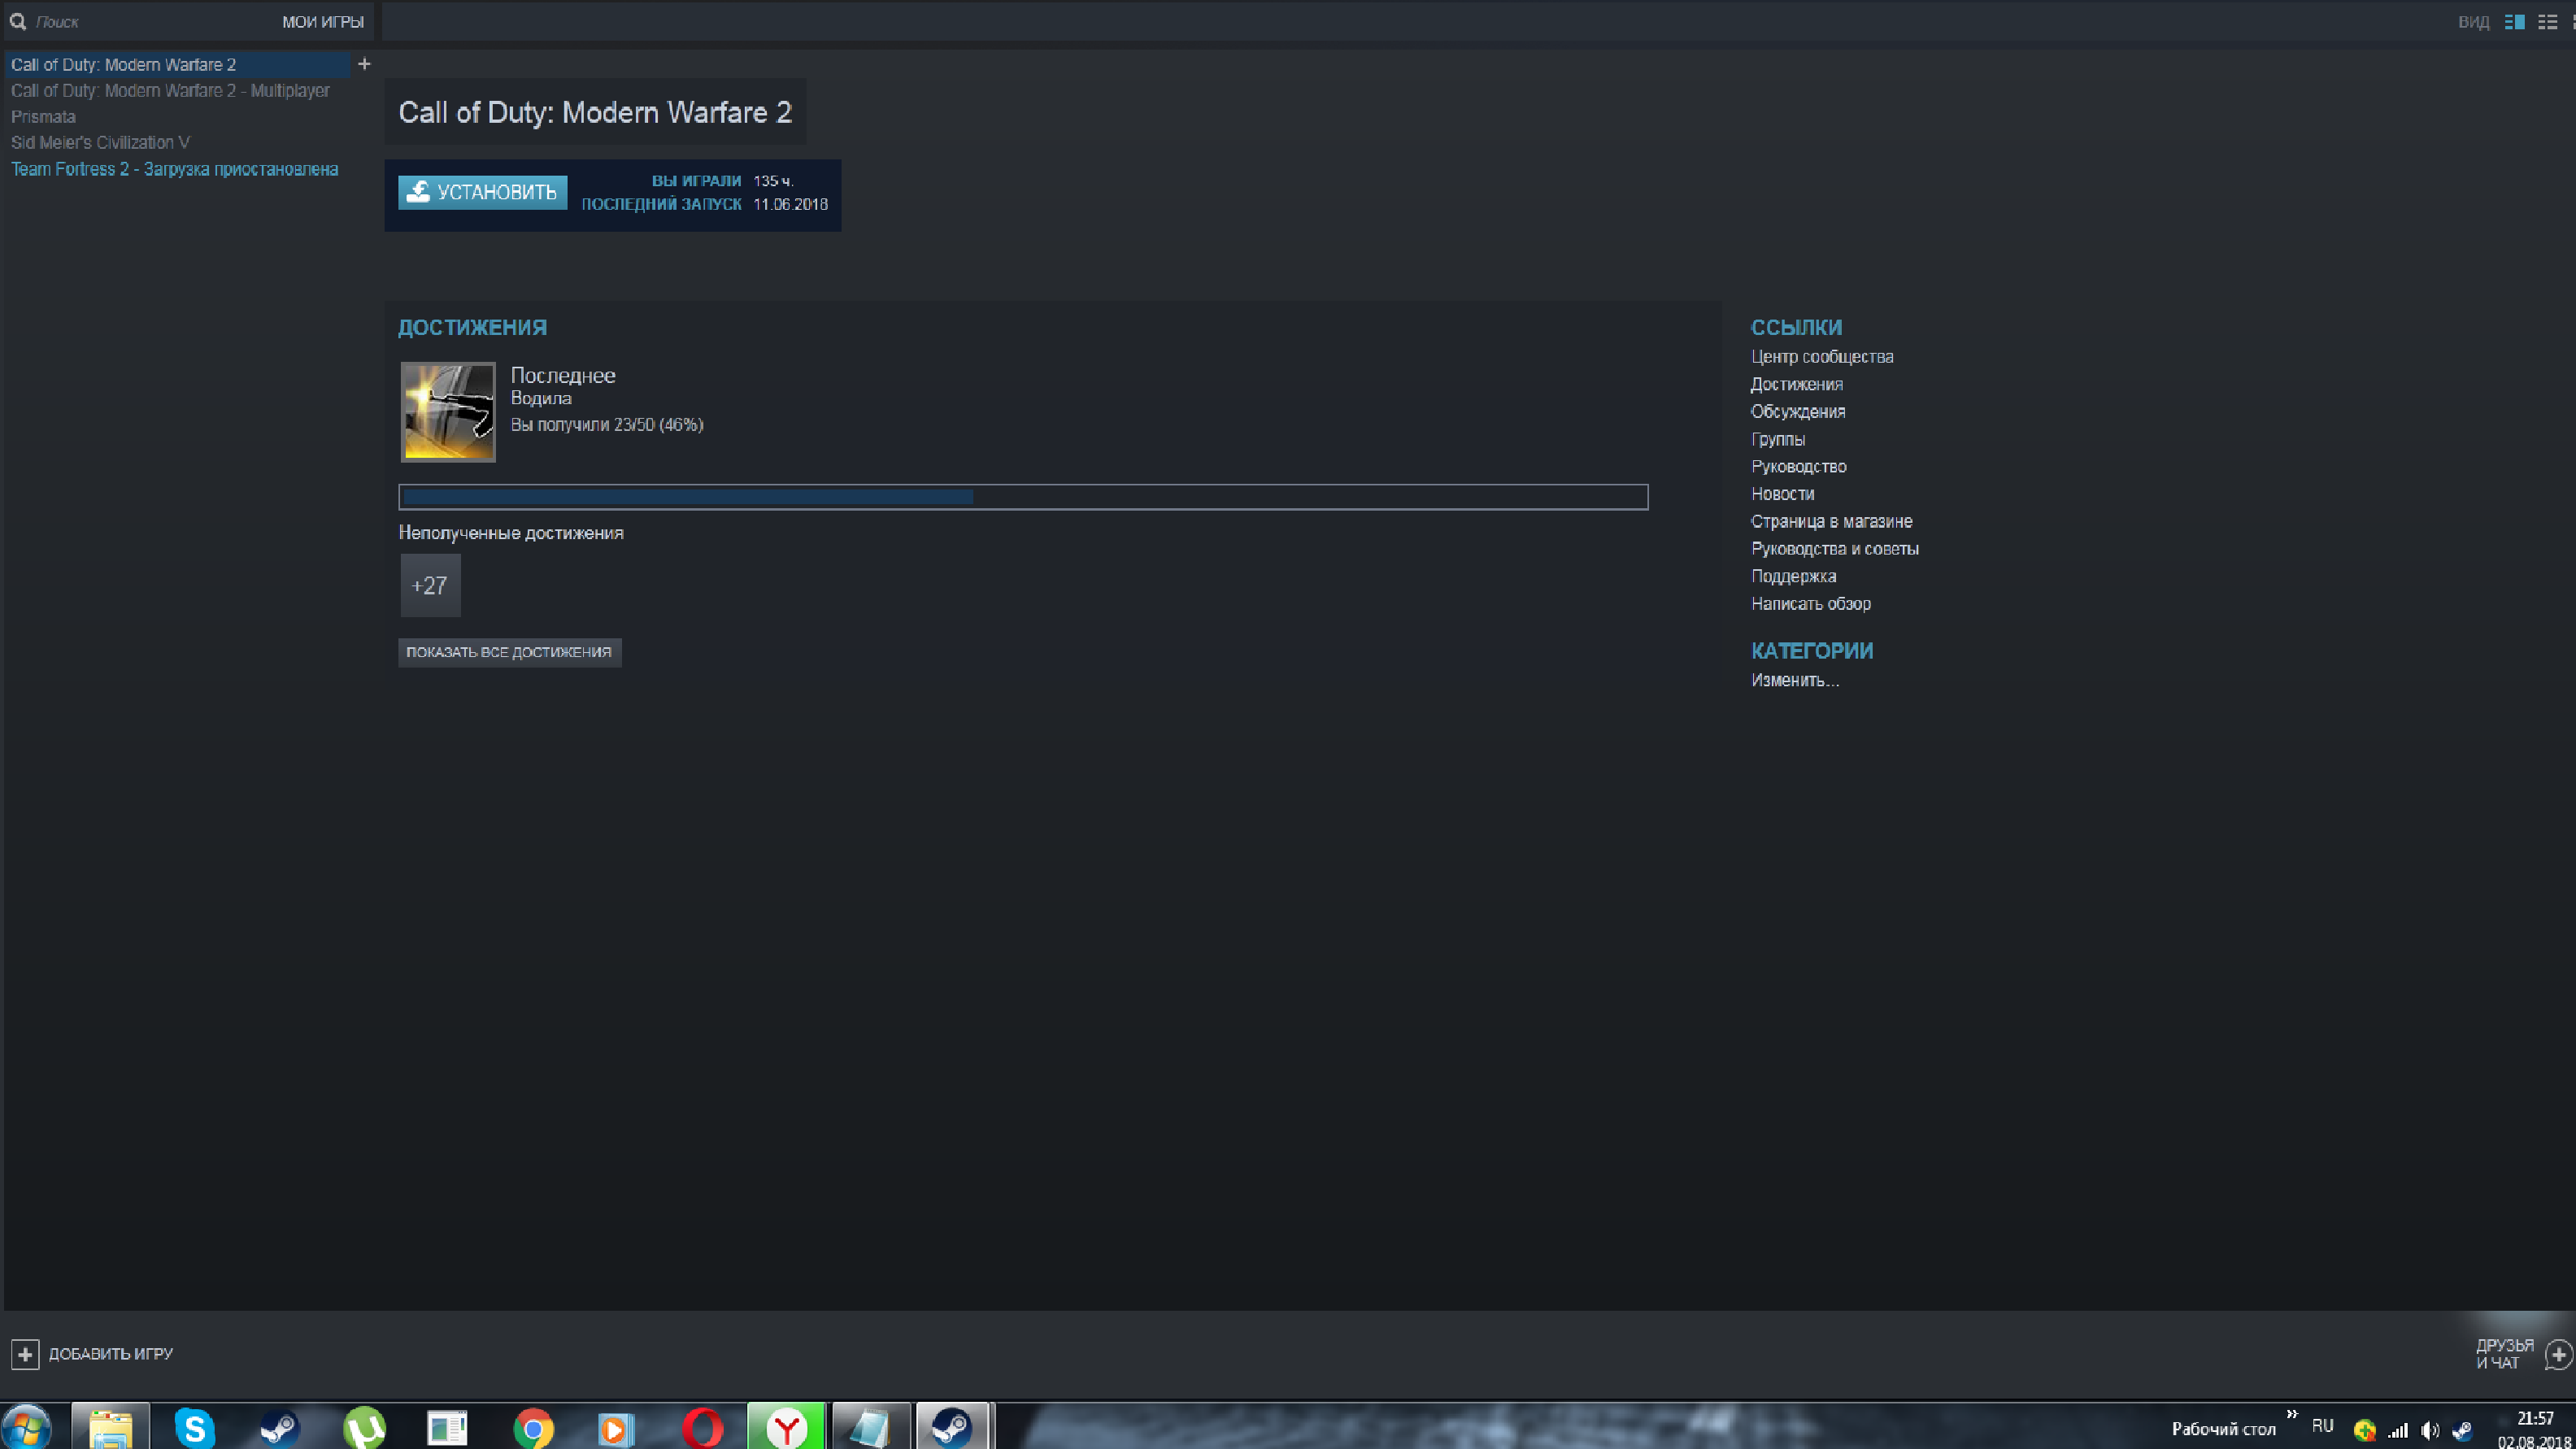Open Руководства и советы link
This screenshot has height=1449, width=2576.
pos(1835,549)
